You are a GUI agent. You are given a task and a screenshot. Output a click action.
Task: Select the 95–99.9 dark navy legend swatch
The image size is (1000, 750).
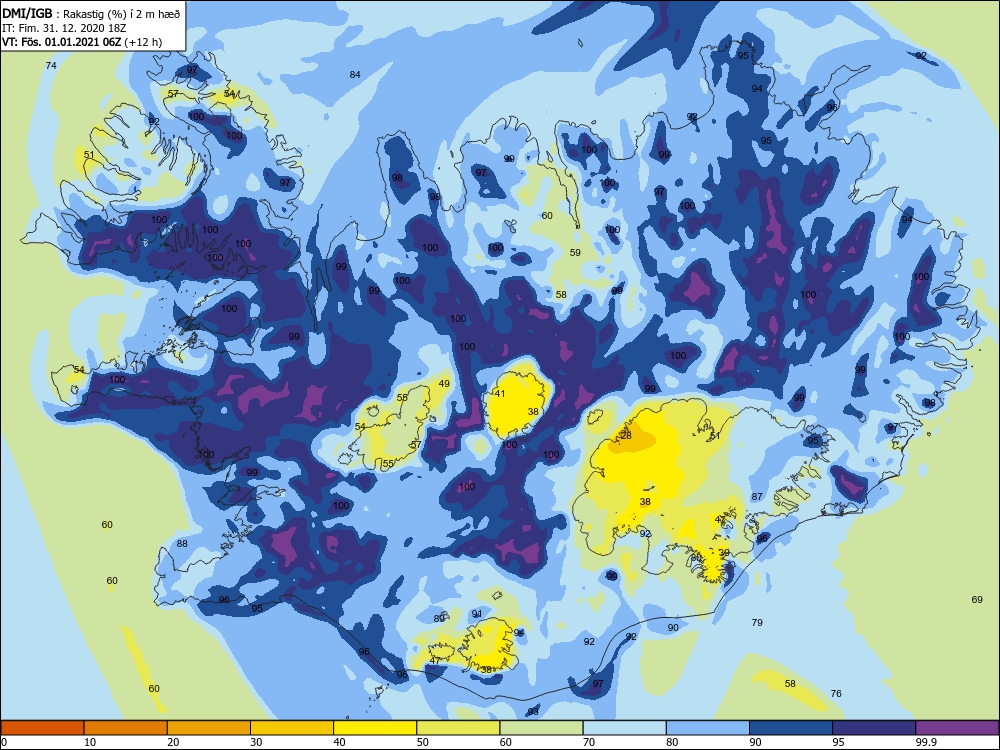[874, 728]
